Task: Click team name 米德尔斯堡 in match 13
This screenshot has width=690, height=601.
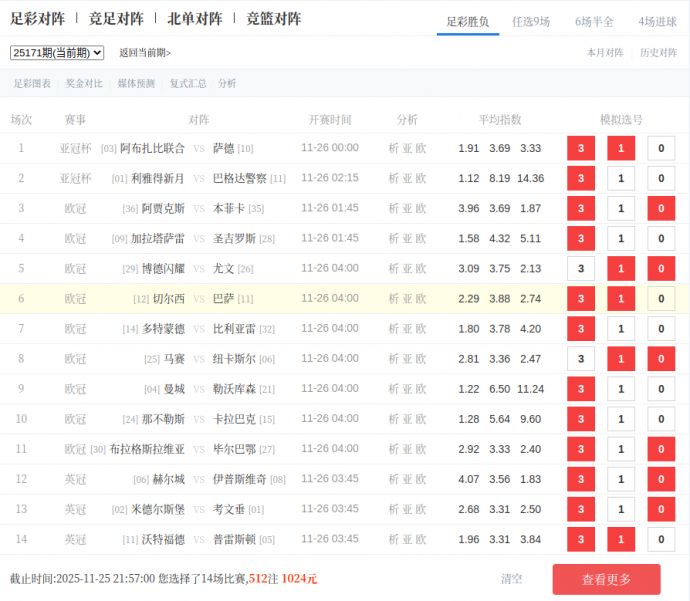Action: point(158,510)
